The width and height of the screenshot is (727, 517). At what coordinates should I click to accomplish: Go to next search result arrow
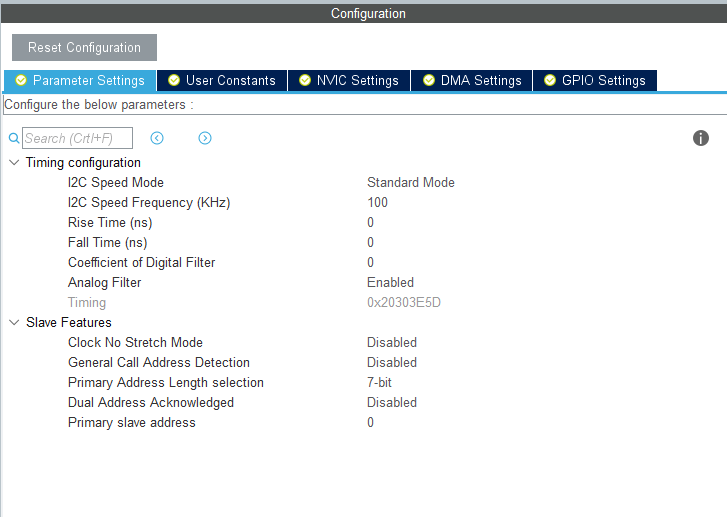(205, 138)
